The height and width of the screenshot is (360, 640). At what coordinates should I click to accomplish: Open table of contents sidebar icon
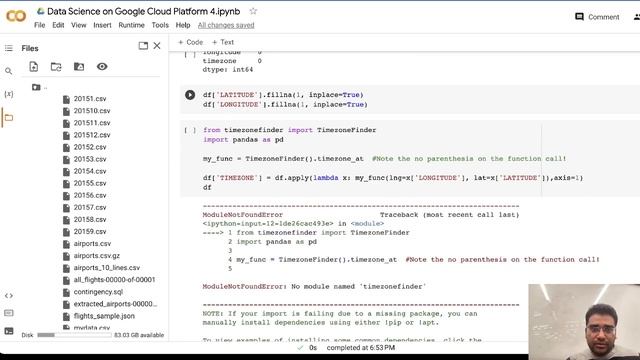9,48
